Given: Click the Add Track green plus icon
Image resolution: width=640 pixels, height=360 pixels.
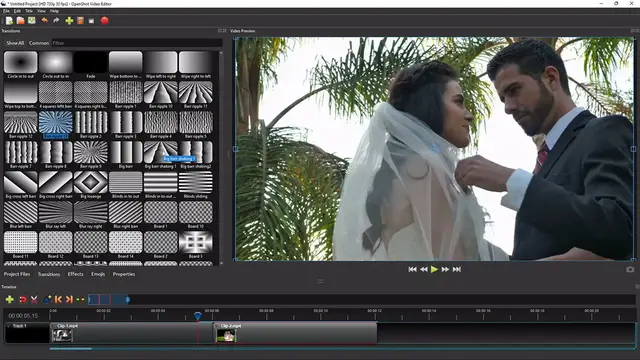Looking at the screenshot, I should click(x=10, y=300).
